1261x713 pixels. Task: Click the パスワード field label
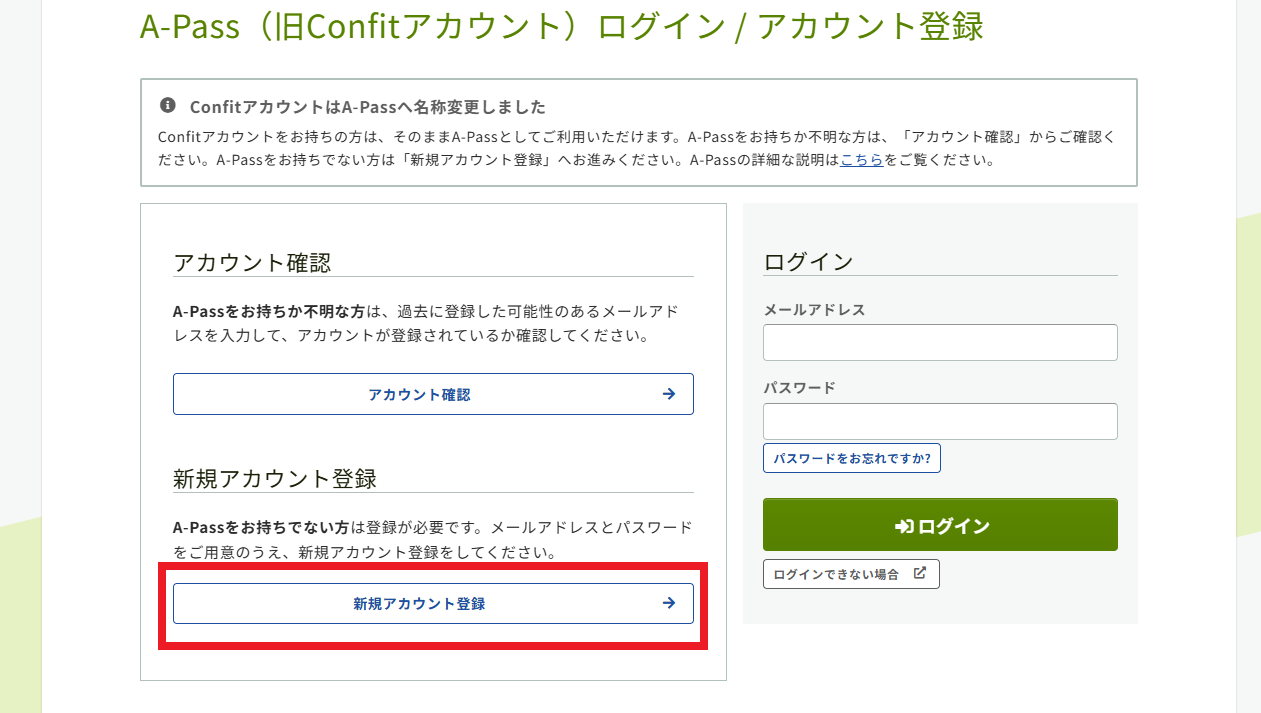click(x=799, y=388)
